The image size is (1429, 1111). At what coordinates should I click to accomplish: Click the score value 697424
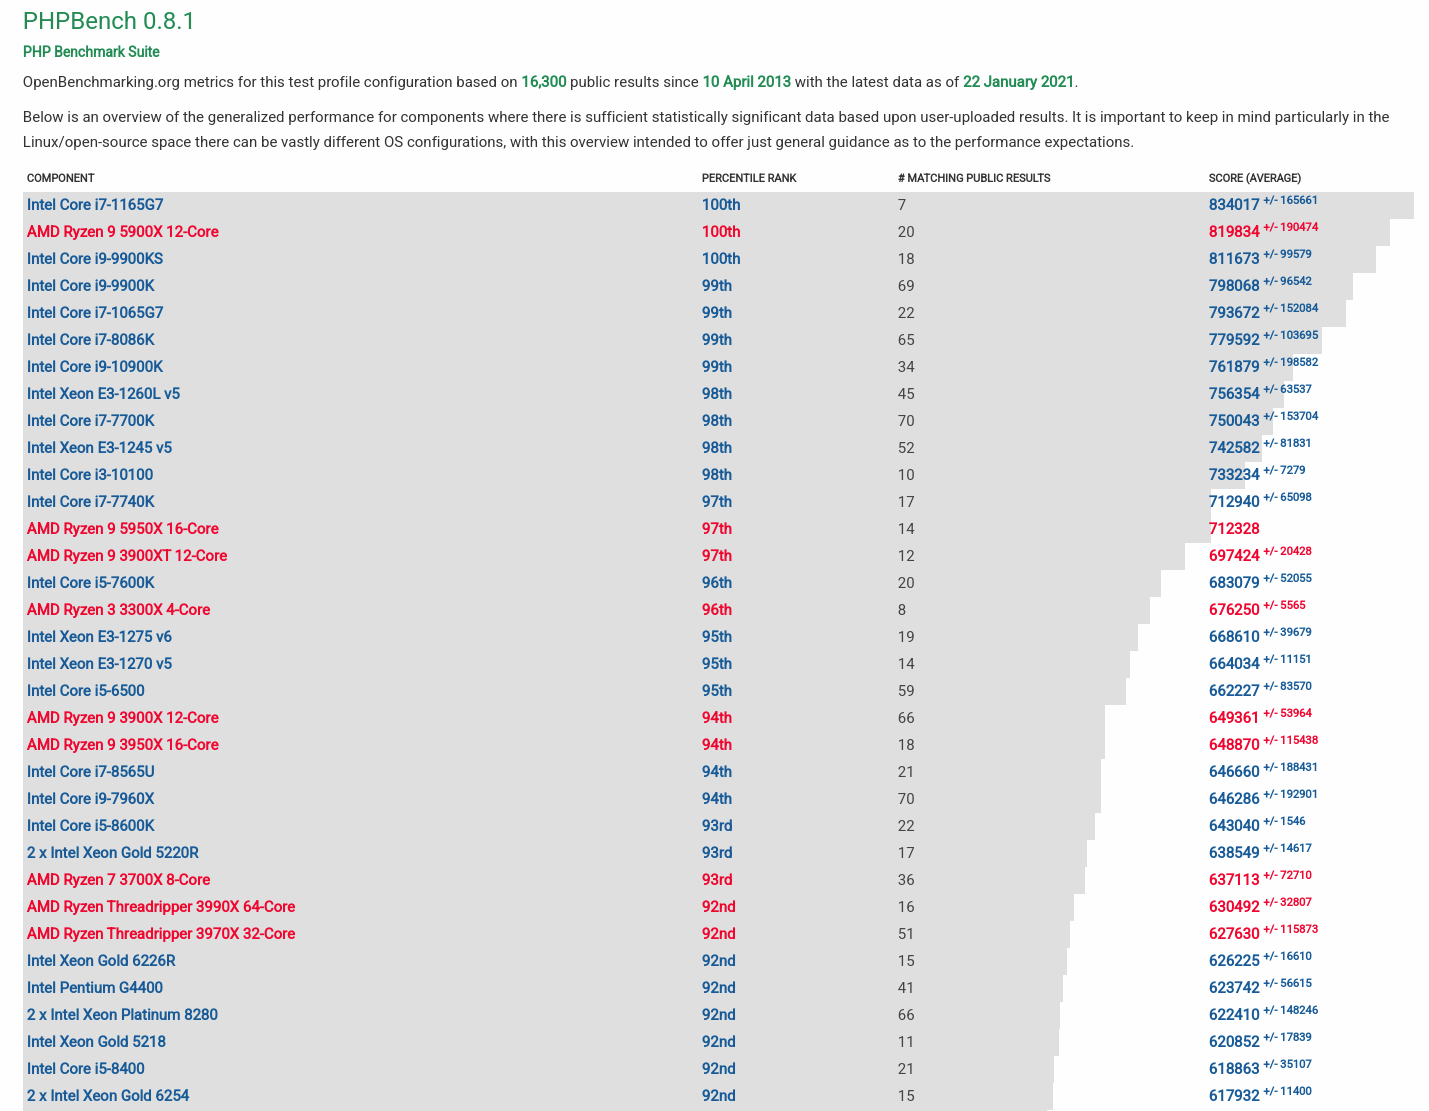tap(1234, 556)
